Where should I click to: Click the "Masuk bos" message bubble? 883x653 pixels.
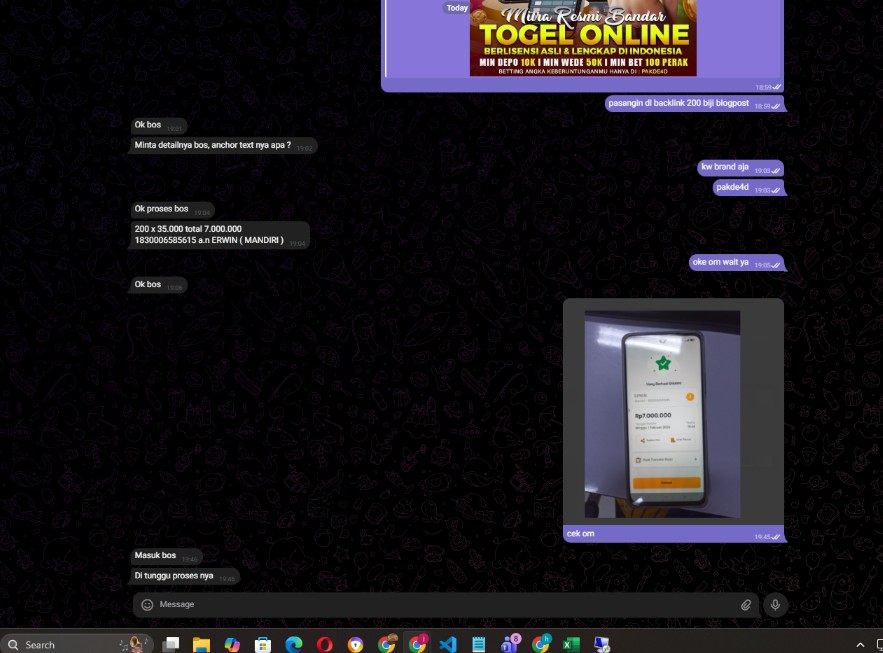(156, 556)
